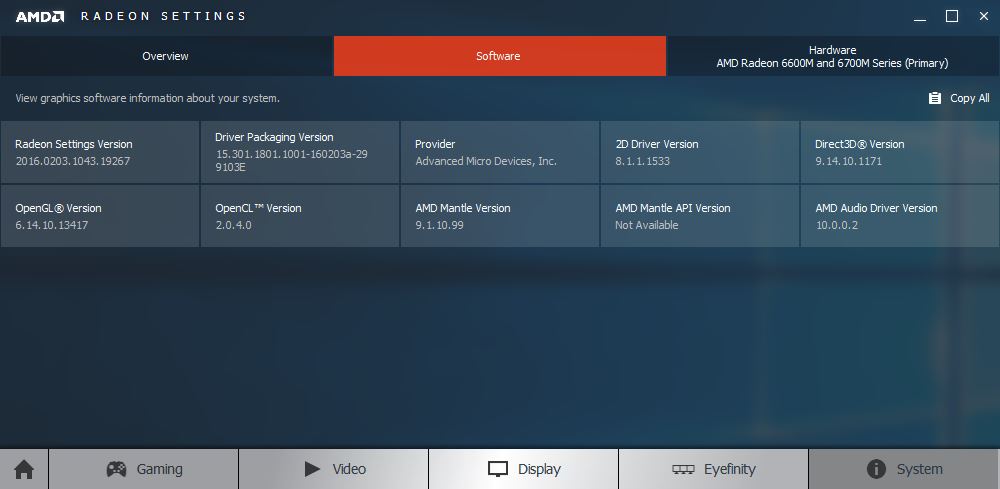
Task: Click the Copy All clipboard icon
Action: coord(935,98)
